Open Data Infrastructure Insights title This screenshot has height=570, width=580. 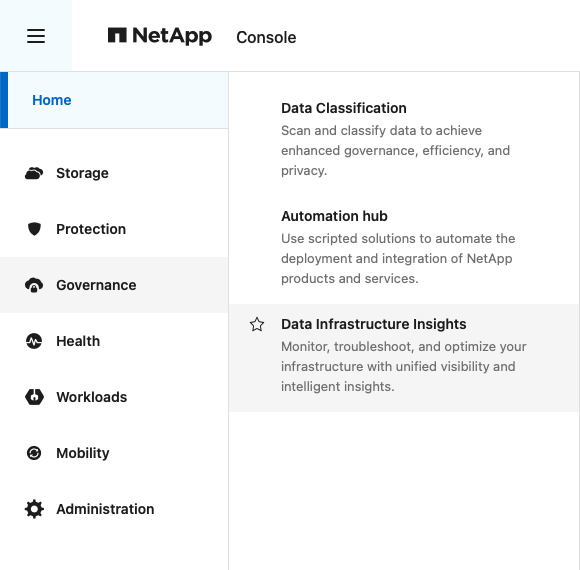(x=374, y=324)
